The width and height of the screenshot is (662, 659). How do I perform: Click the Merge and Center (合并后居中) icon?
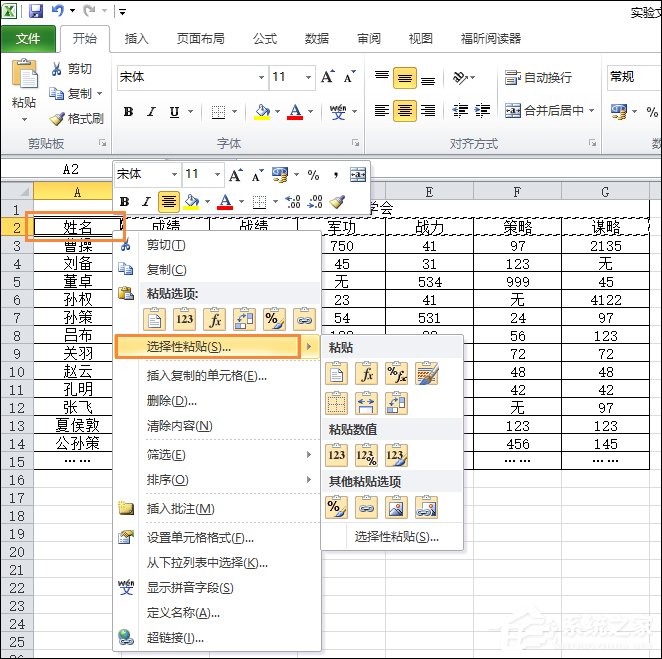(549, 111)
